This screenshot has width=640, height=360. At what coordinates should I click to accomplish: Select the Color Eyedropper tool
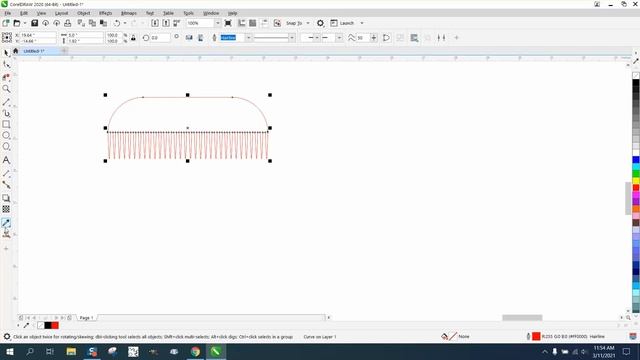6,223
